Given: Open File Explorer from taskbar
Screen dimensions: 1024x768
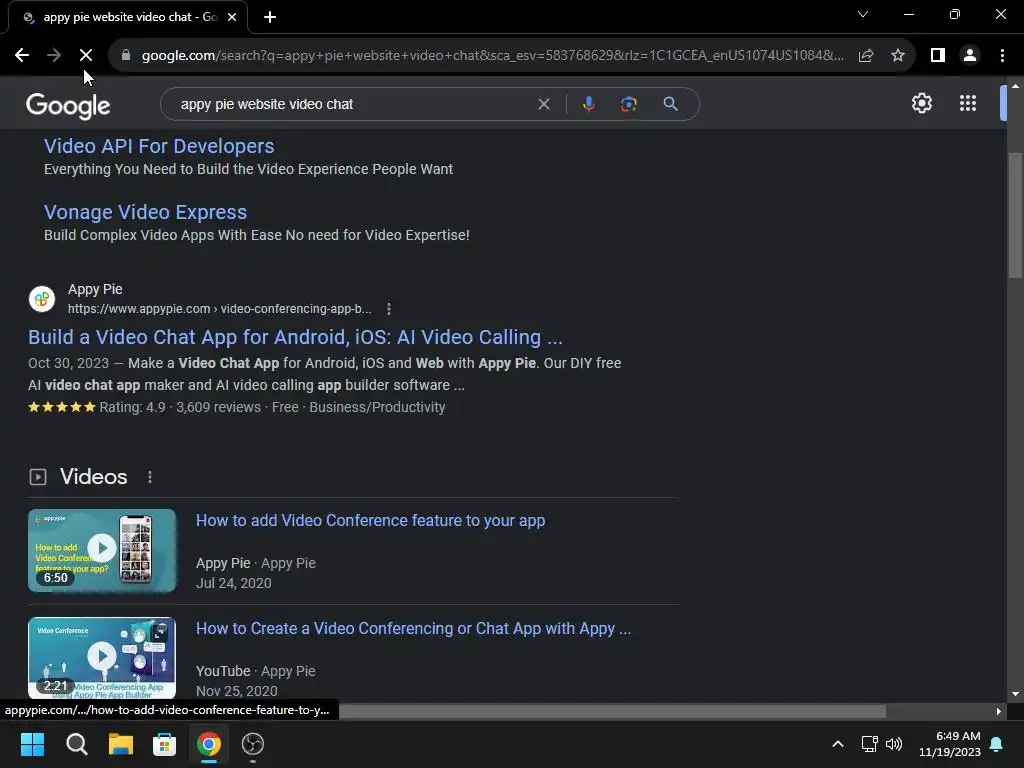Looking at the screenshot, I should coord(121,744).
